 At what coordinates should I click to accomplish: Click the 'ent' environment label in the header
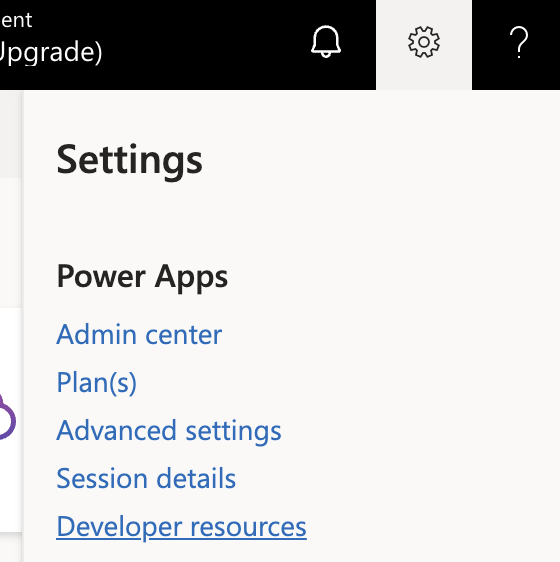(x=16, y=20)
